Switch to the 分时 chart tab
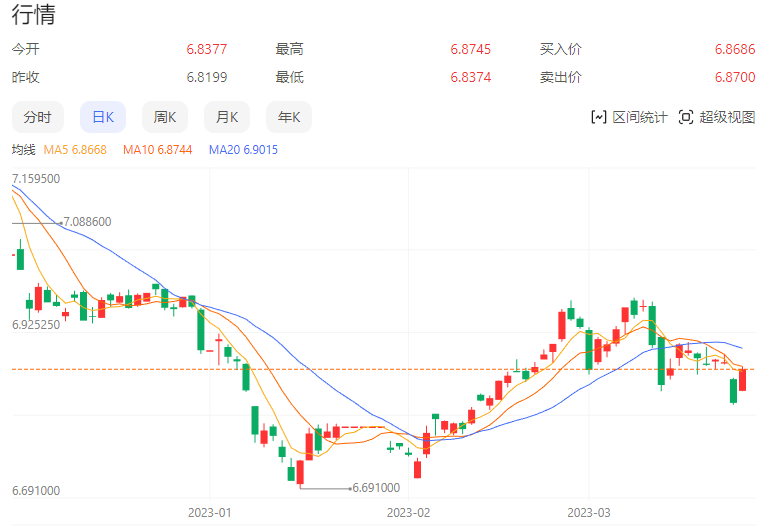The height and width of the screenshot is (527, 772). [37, 117]
